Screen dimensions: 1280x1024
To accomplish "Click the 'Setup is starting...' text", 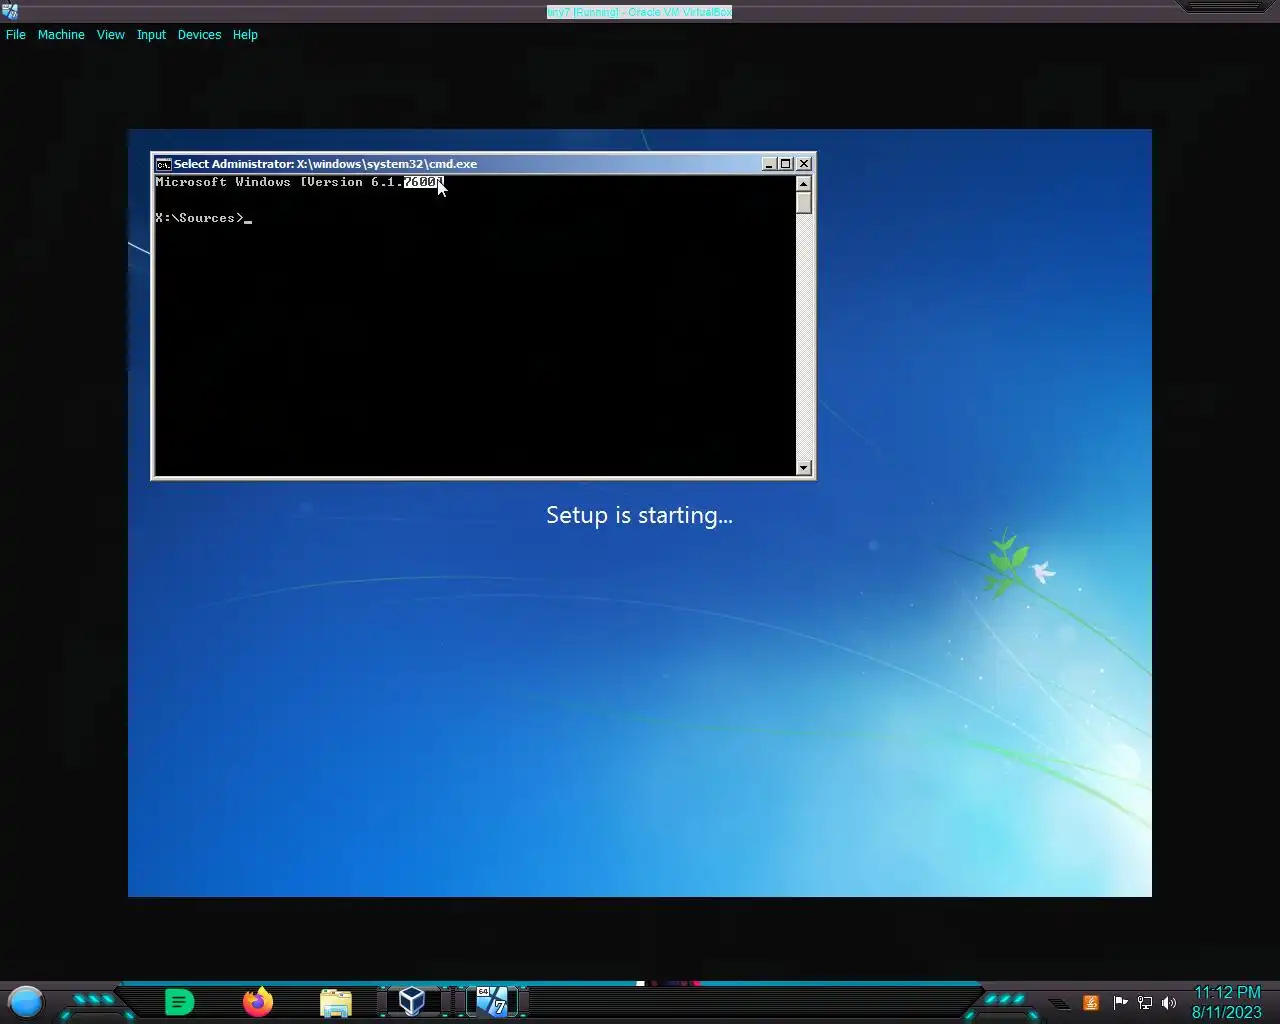I will click(x=639, y=515).
